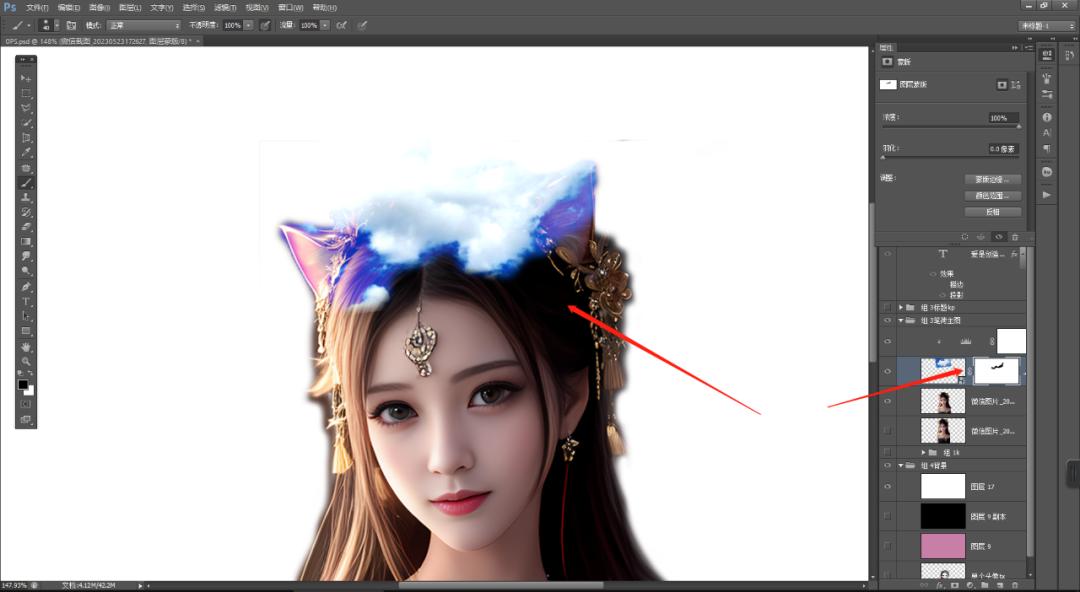Select the Zoom magnifier tool
Viewport: 1080px width, 592px height.
(26, 360)
